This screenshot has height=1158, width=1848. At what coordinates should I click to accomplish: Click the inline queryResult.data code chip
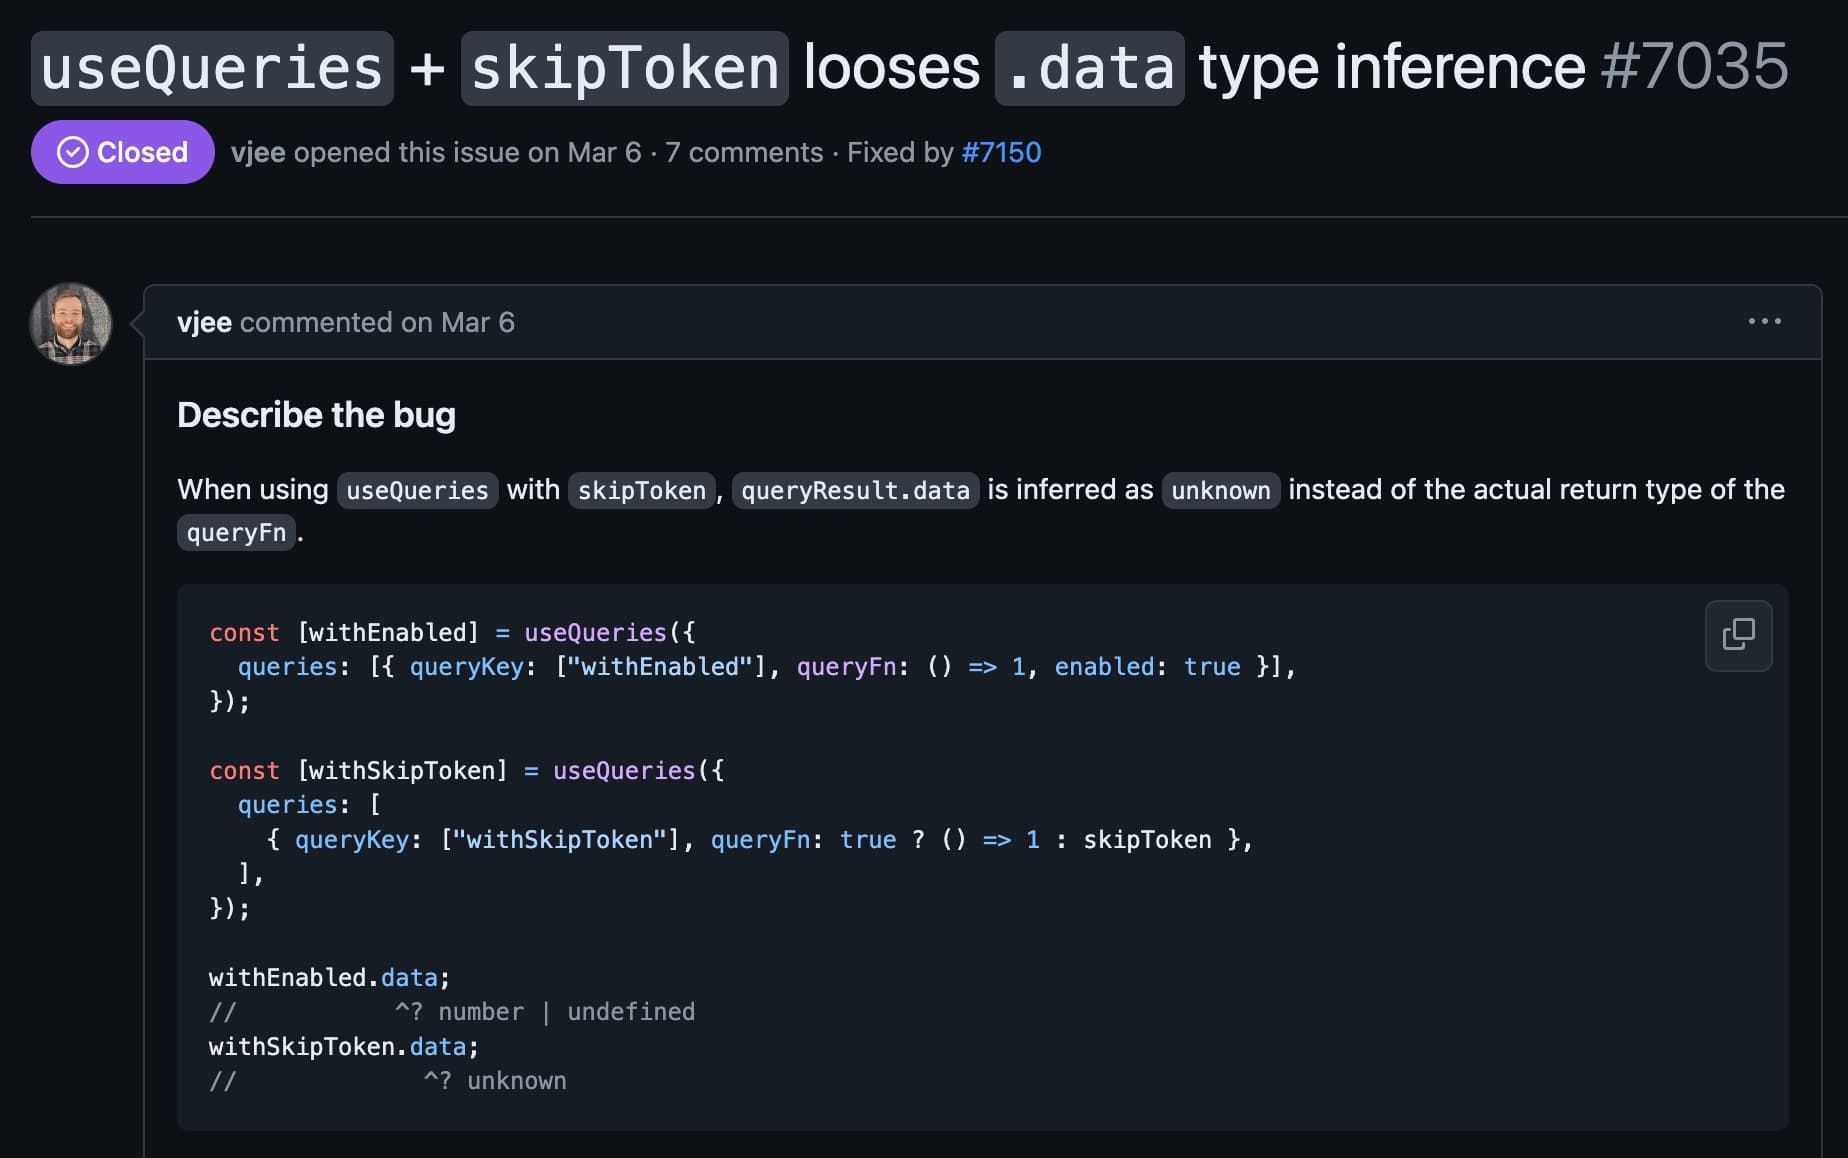coord(855,490)
